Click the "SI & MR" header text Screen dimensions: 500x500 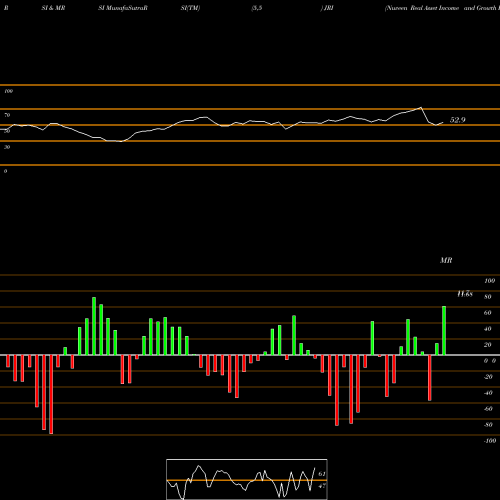point(53,8)
